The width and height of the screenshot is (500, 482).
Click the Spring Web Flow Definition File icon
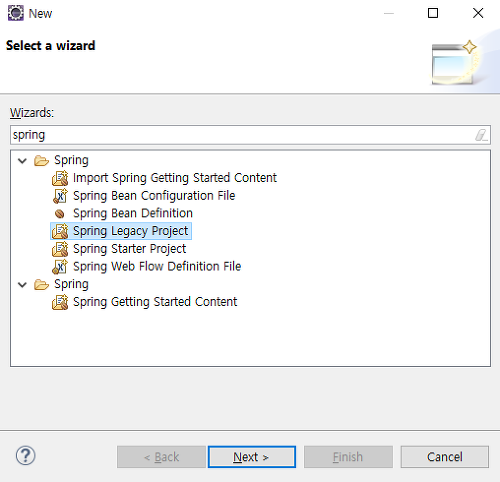pyautogui.click(x=60, y=267)
